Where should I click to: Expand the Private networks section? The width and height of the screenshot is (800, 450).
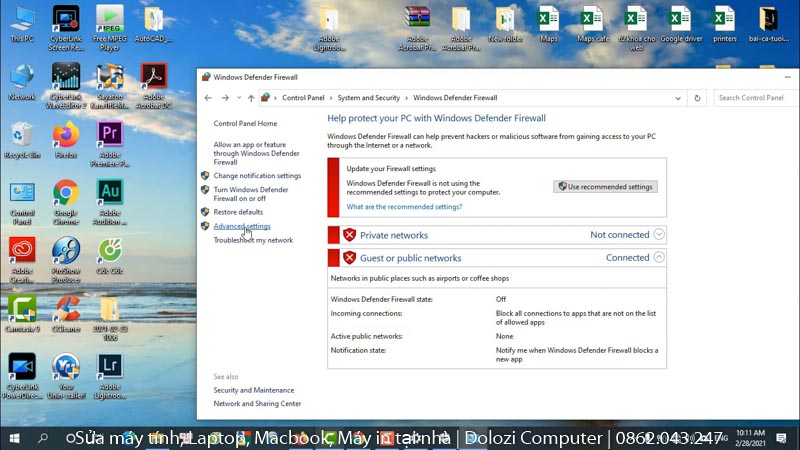click(x=658, y=235)
